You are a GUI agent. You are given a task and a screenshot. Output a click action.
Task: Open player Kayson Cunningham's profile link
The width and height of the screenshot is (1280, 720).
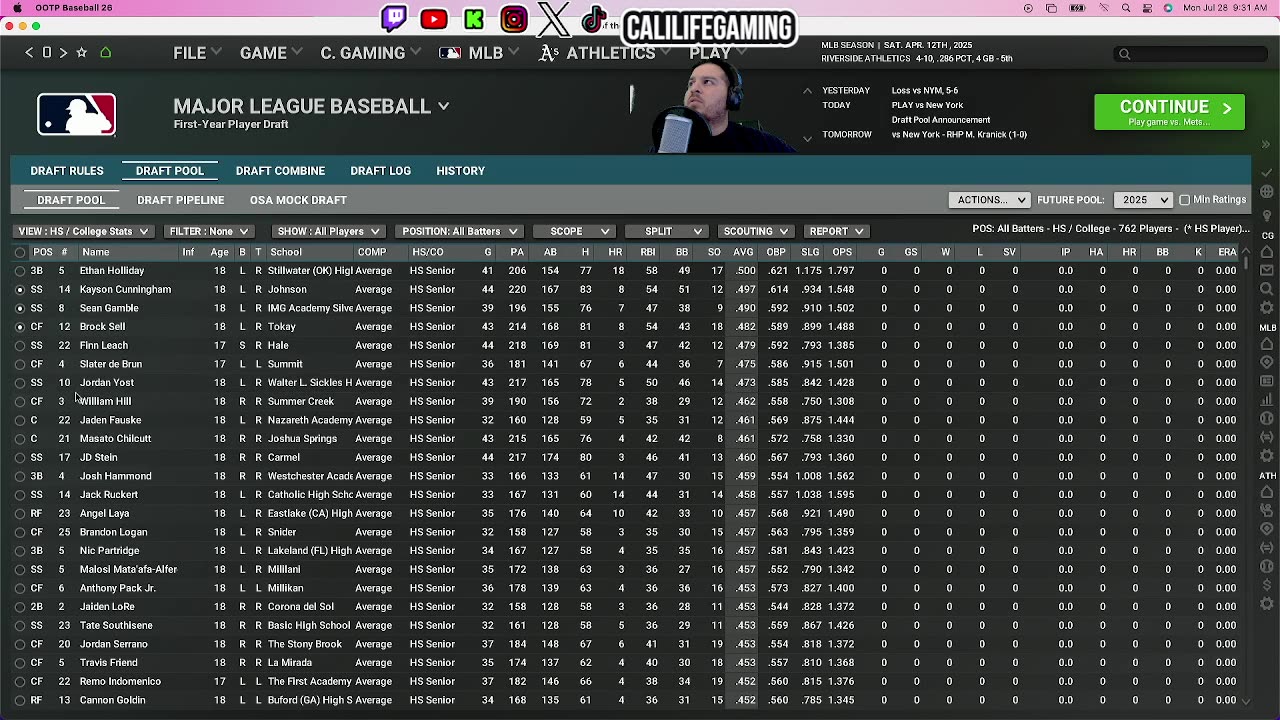pos(125,290)
